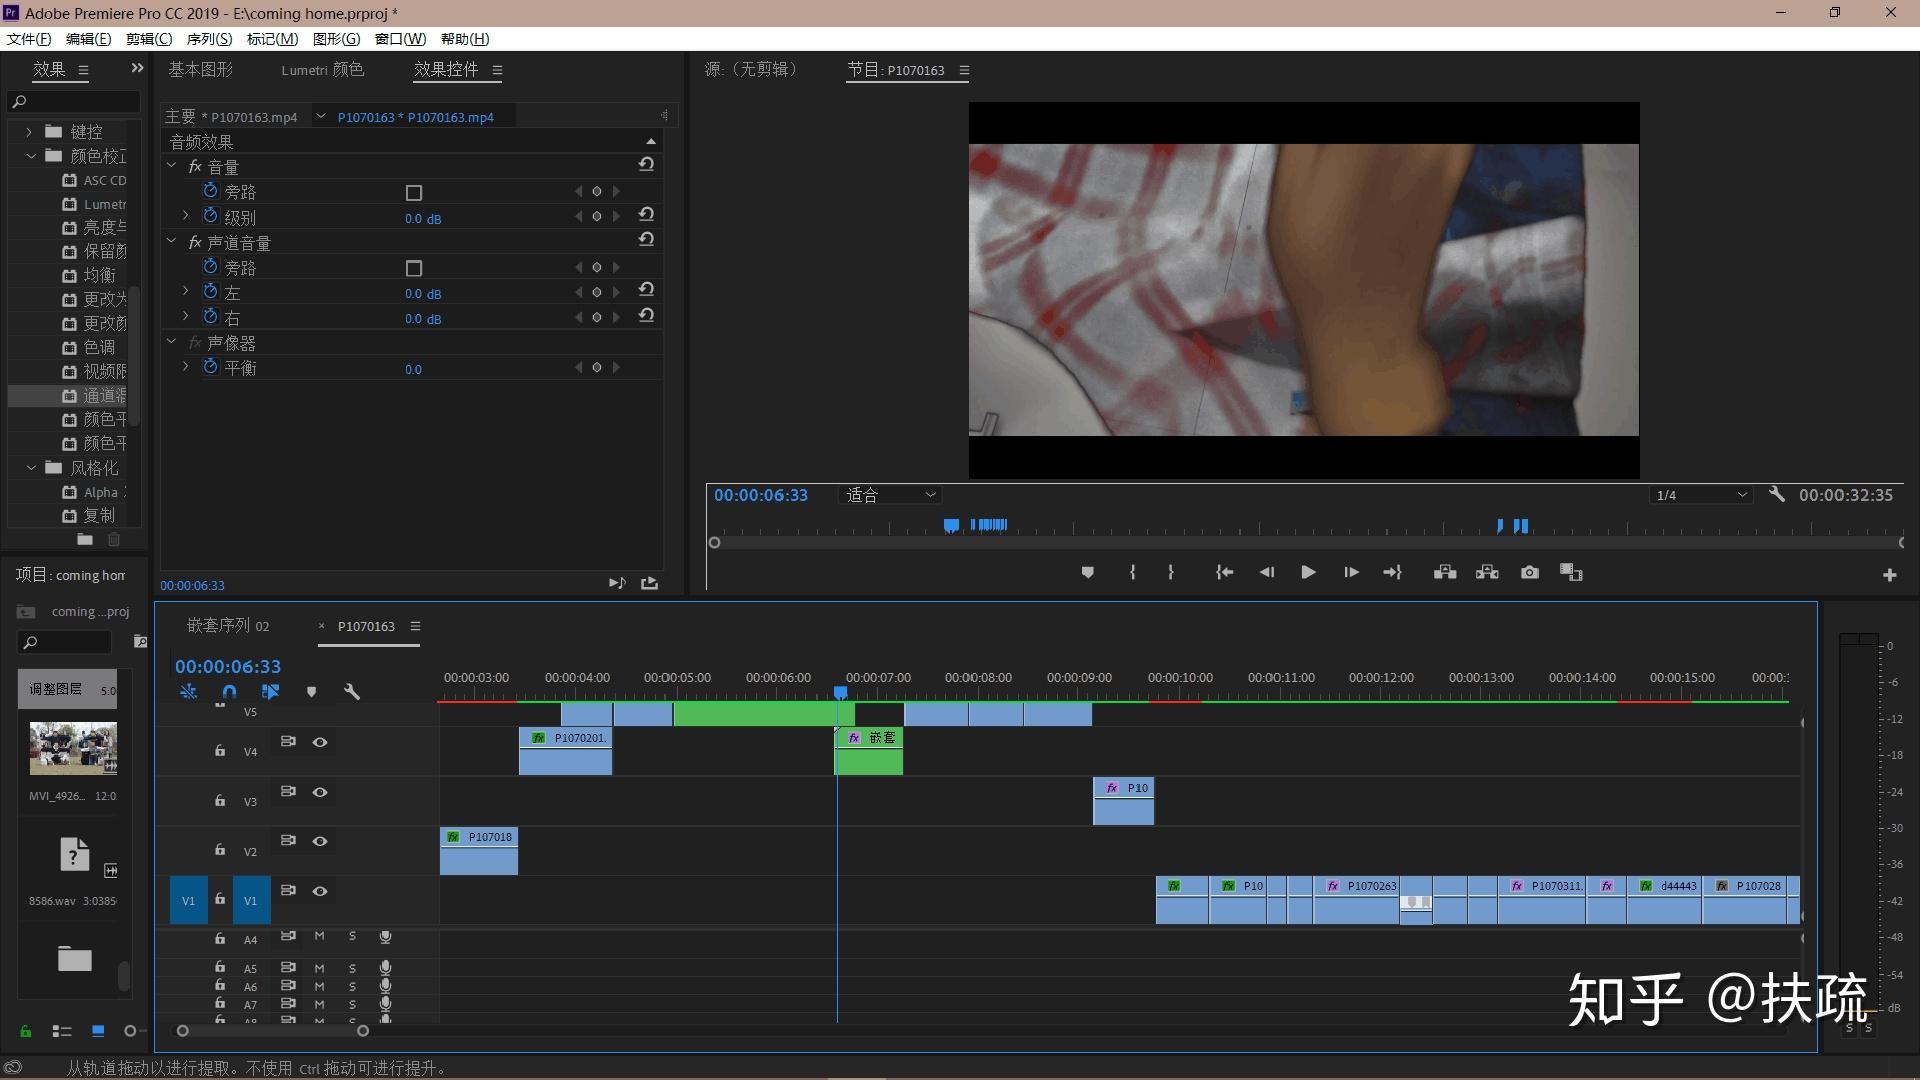Hide track V2 with eye icon
This screenshot has width=1920, height=1080.
320,841
